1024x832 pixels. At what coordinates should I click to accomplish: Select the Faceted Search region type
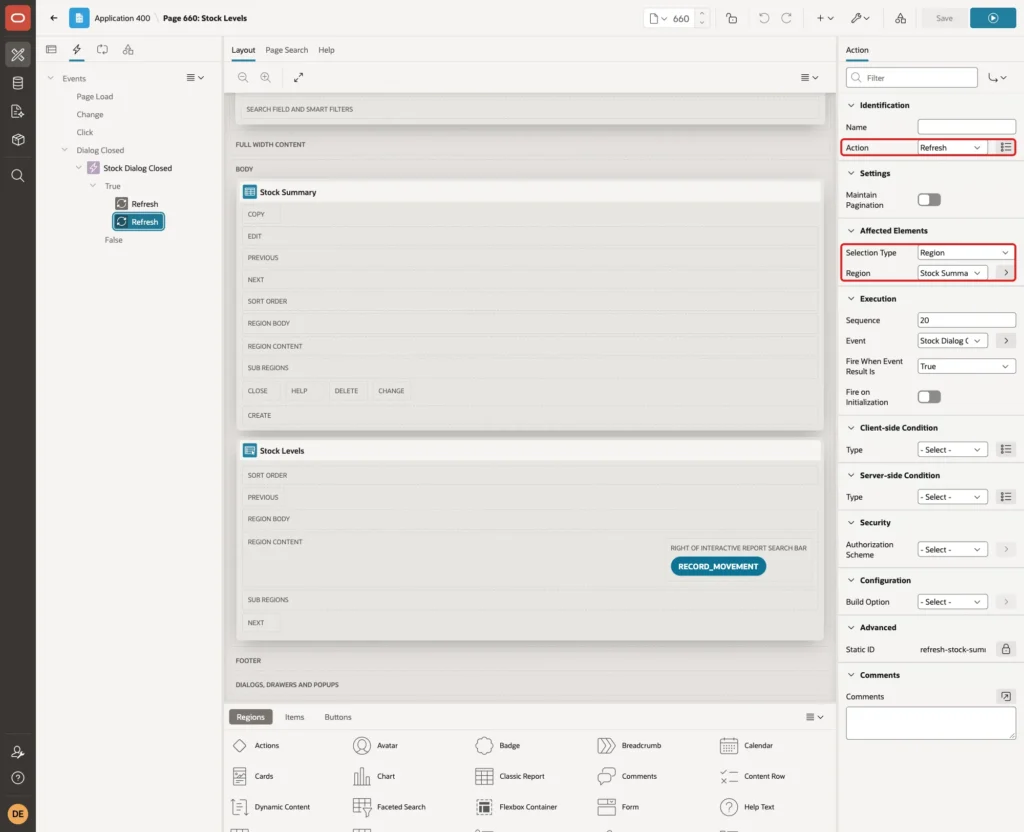click(389, 807)
